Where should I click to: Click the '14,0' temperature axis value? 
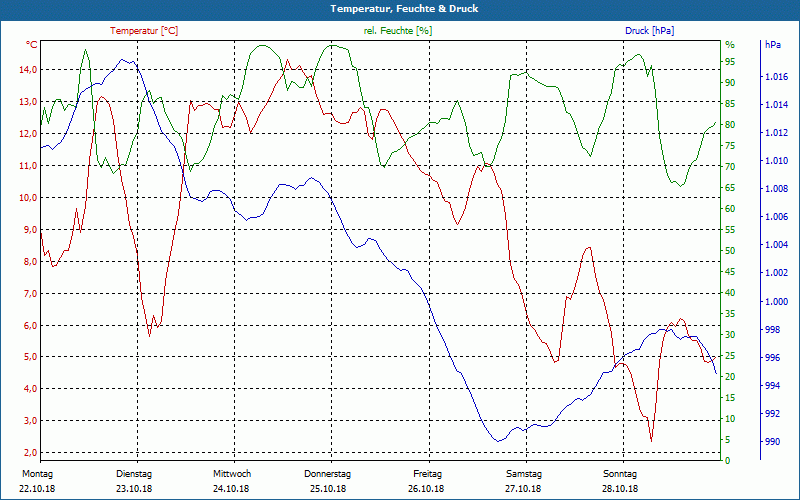tap(28, 70)
